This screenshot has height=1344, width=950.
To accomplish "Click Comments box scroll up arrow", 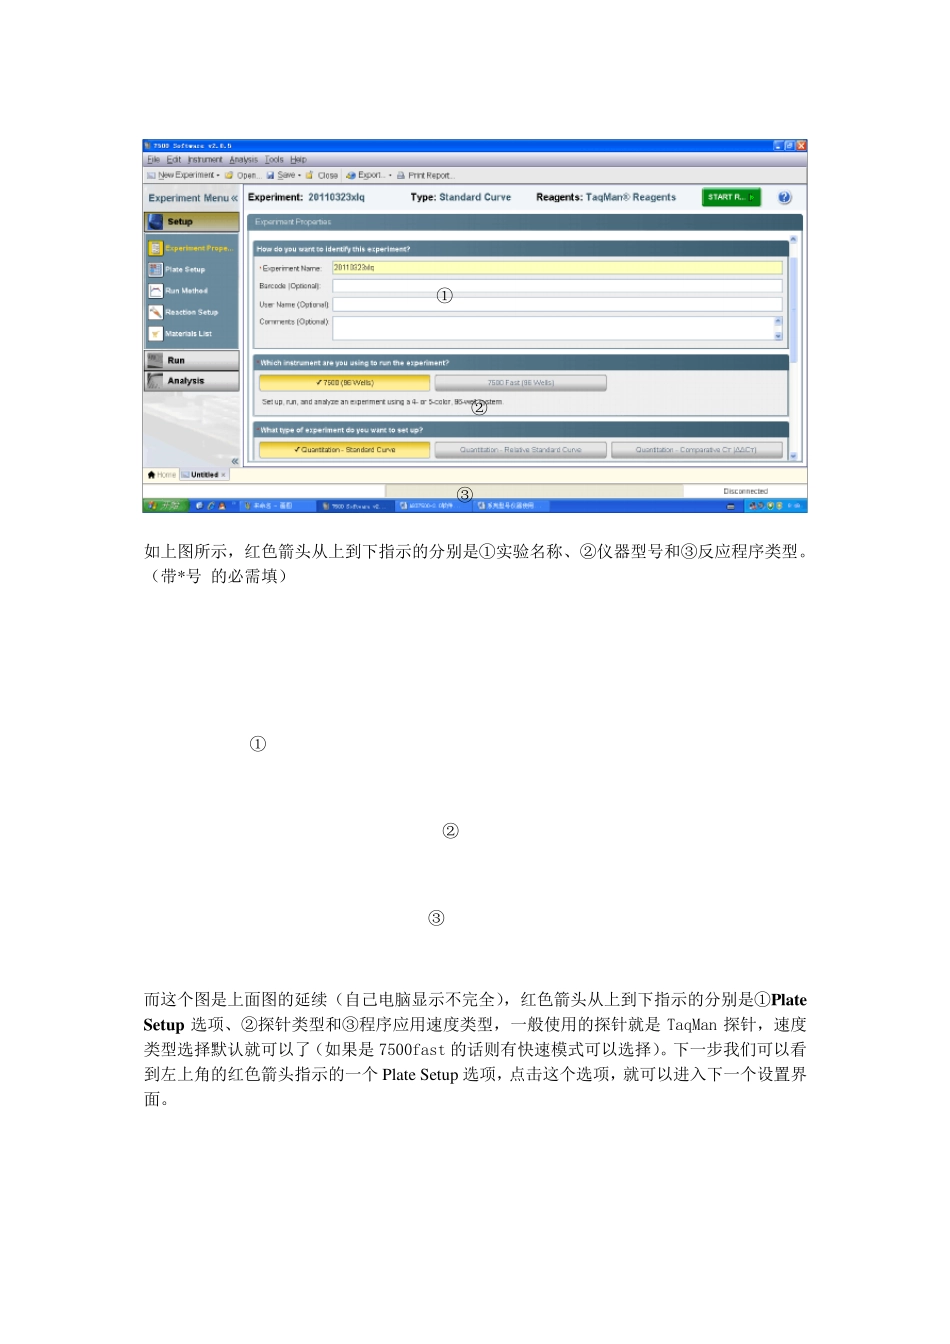I will tap(778, 321).
